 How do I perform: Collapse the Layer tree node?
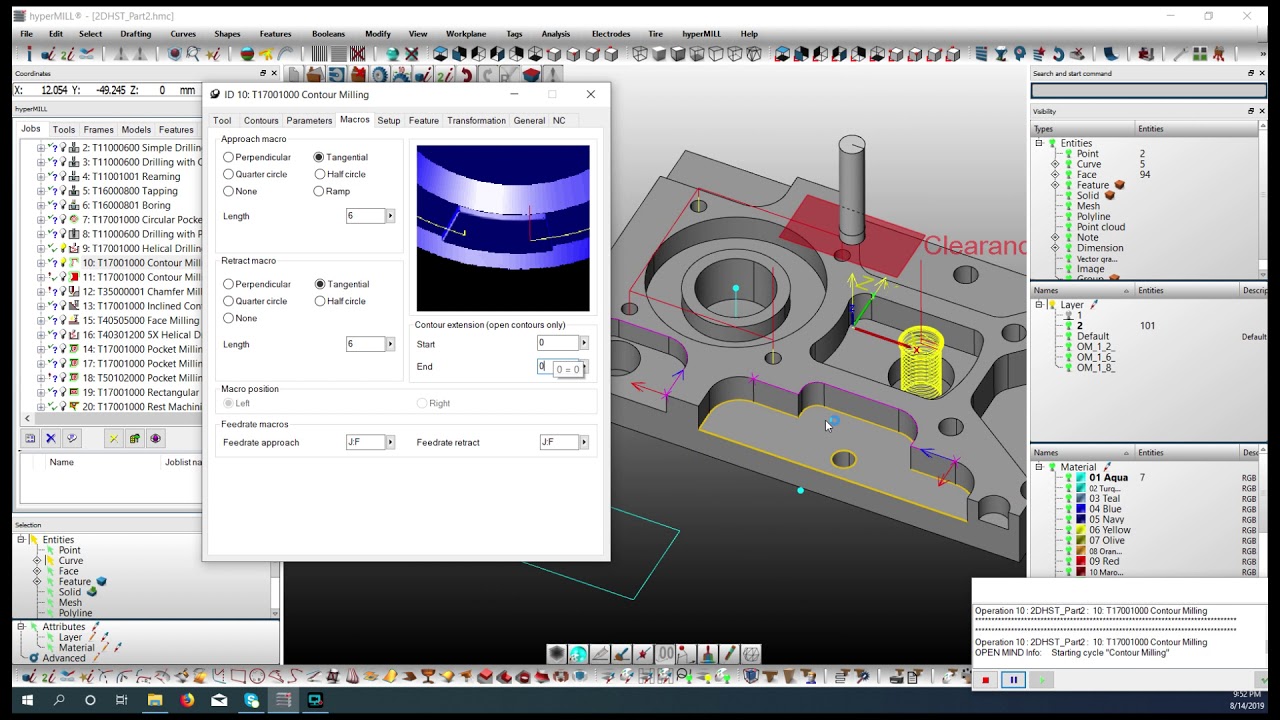tap(1039, 305)
